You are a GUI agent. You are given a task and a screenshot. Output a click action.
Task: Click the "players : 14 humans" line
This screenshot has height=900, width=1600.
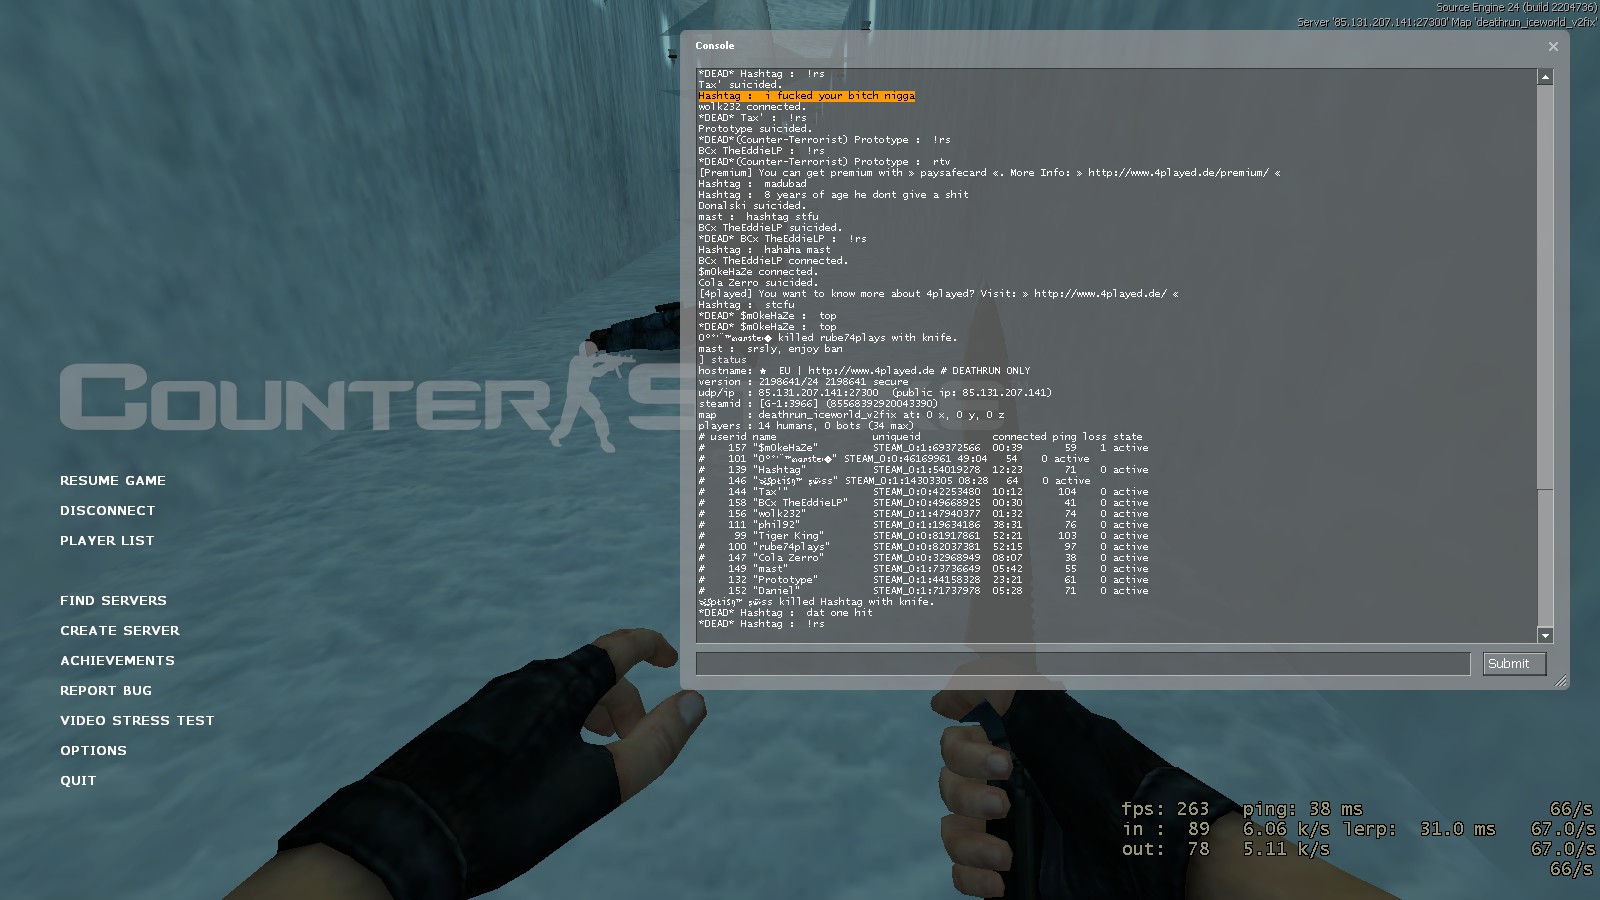pyautogui.click(x=806, y=426)
